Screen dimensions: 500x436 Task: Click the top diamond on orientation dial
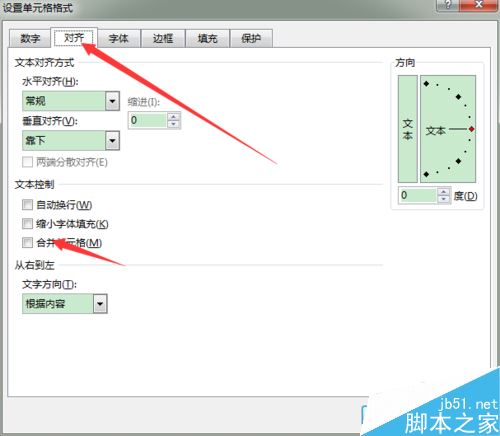click(426, 84)
